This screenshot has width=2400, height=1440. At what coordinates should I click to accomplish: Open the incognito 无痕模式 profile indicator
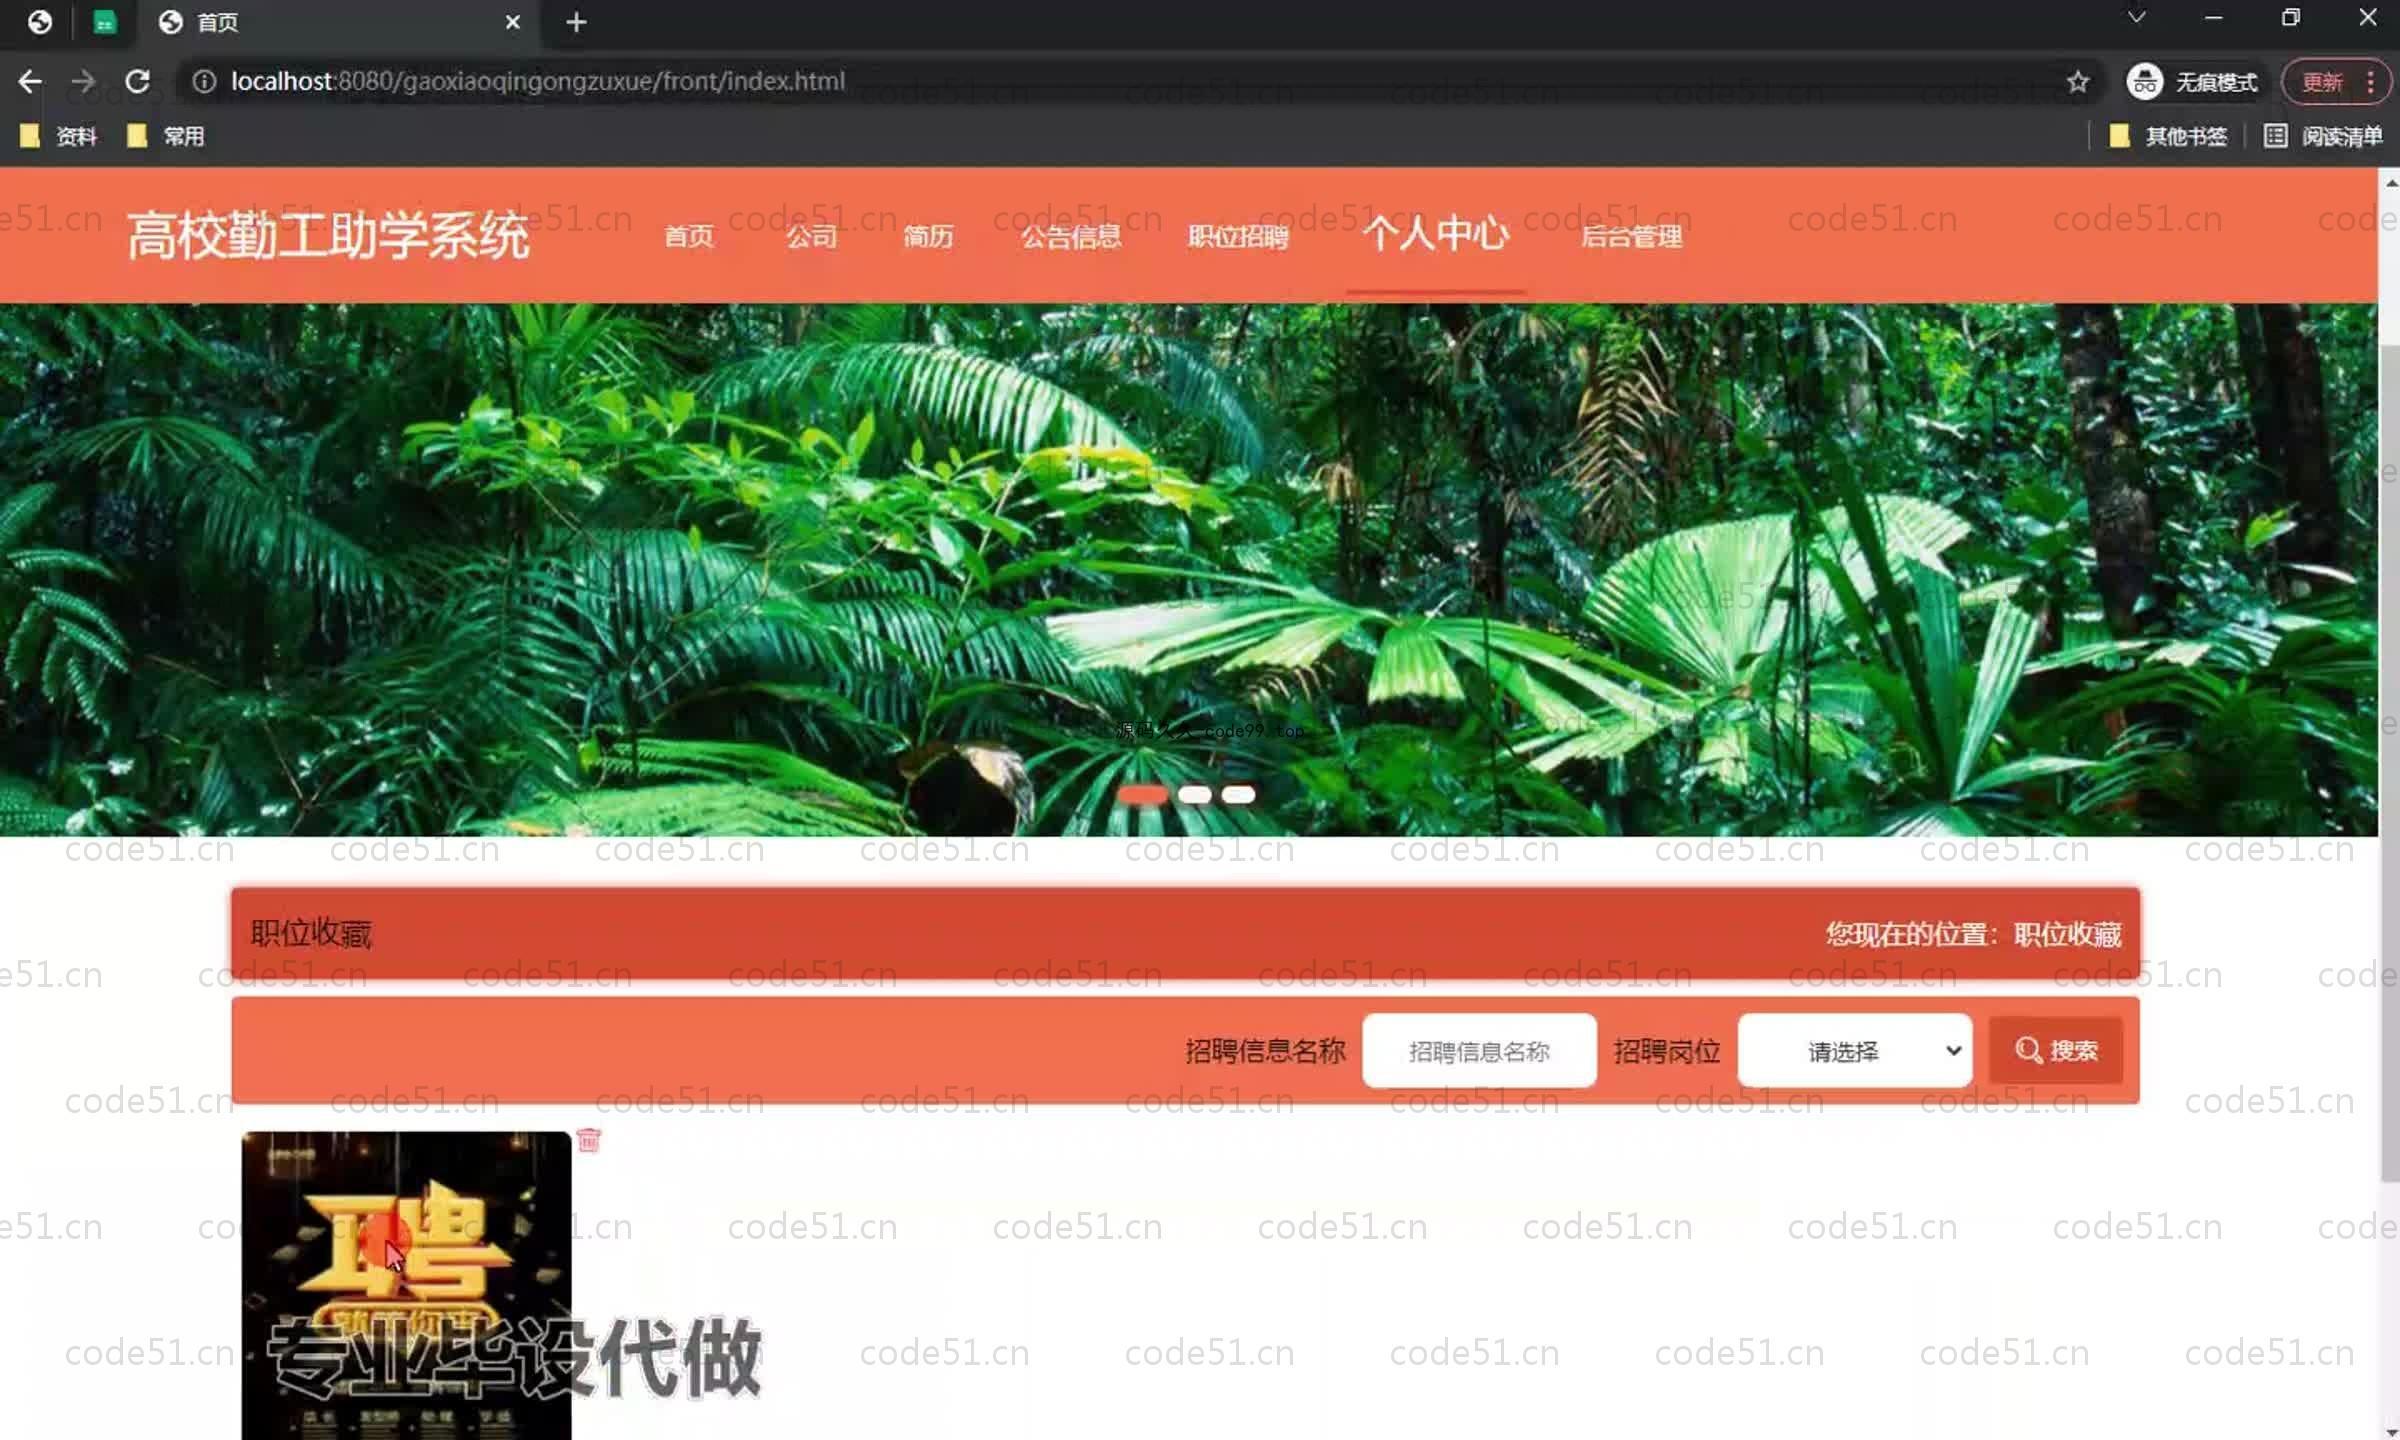2192,81
